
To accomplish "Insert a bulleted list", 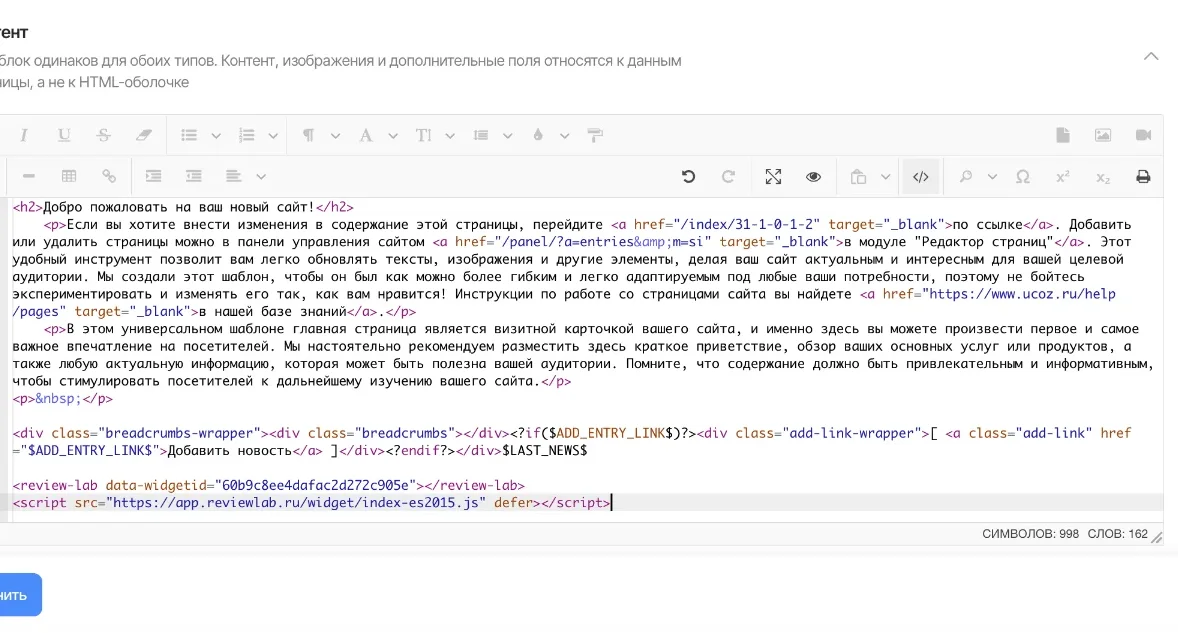I will (189, 135).
